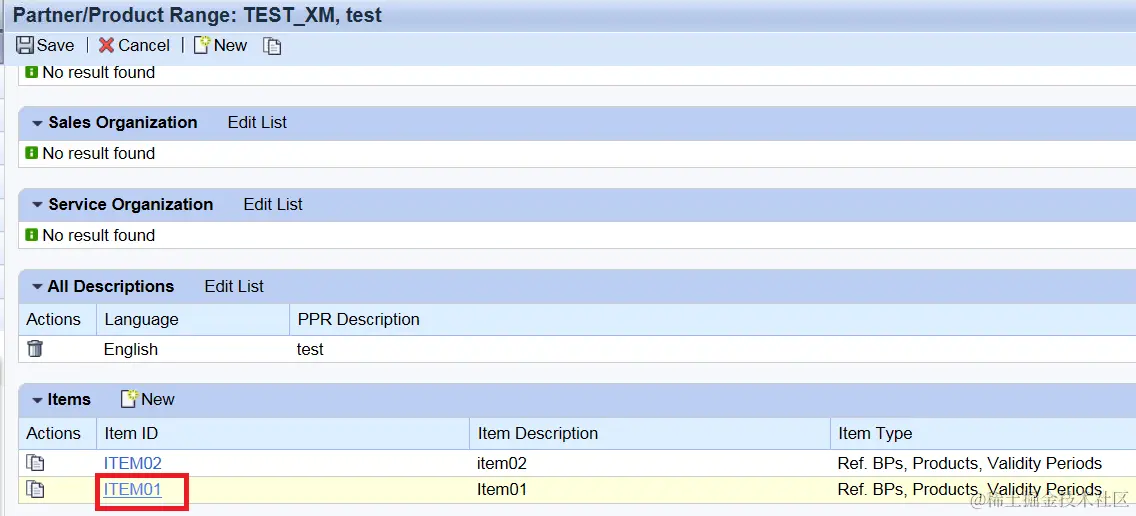The image size is (1136, 516).
Task: Click the copy icon next to New in toolbar
Action: [x=272, y=46]
